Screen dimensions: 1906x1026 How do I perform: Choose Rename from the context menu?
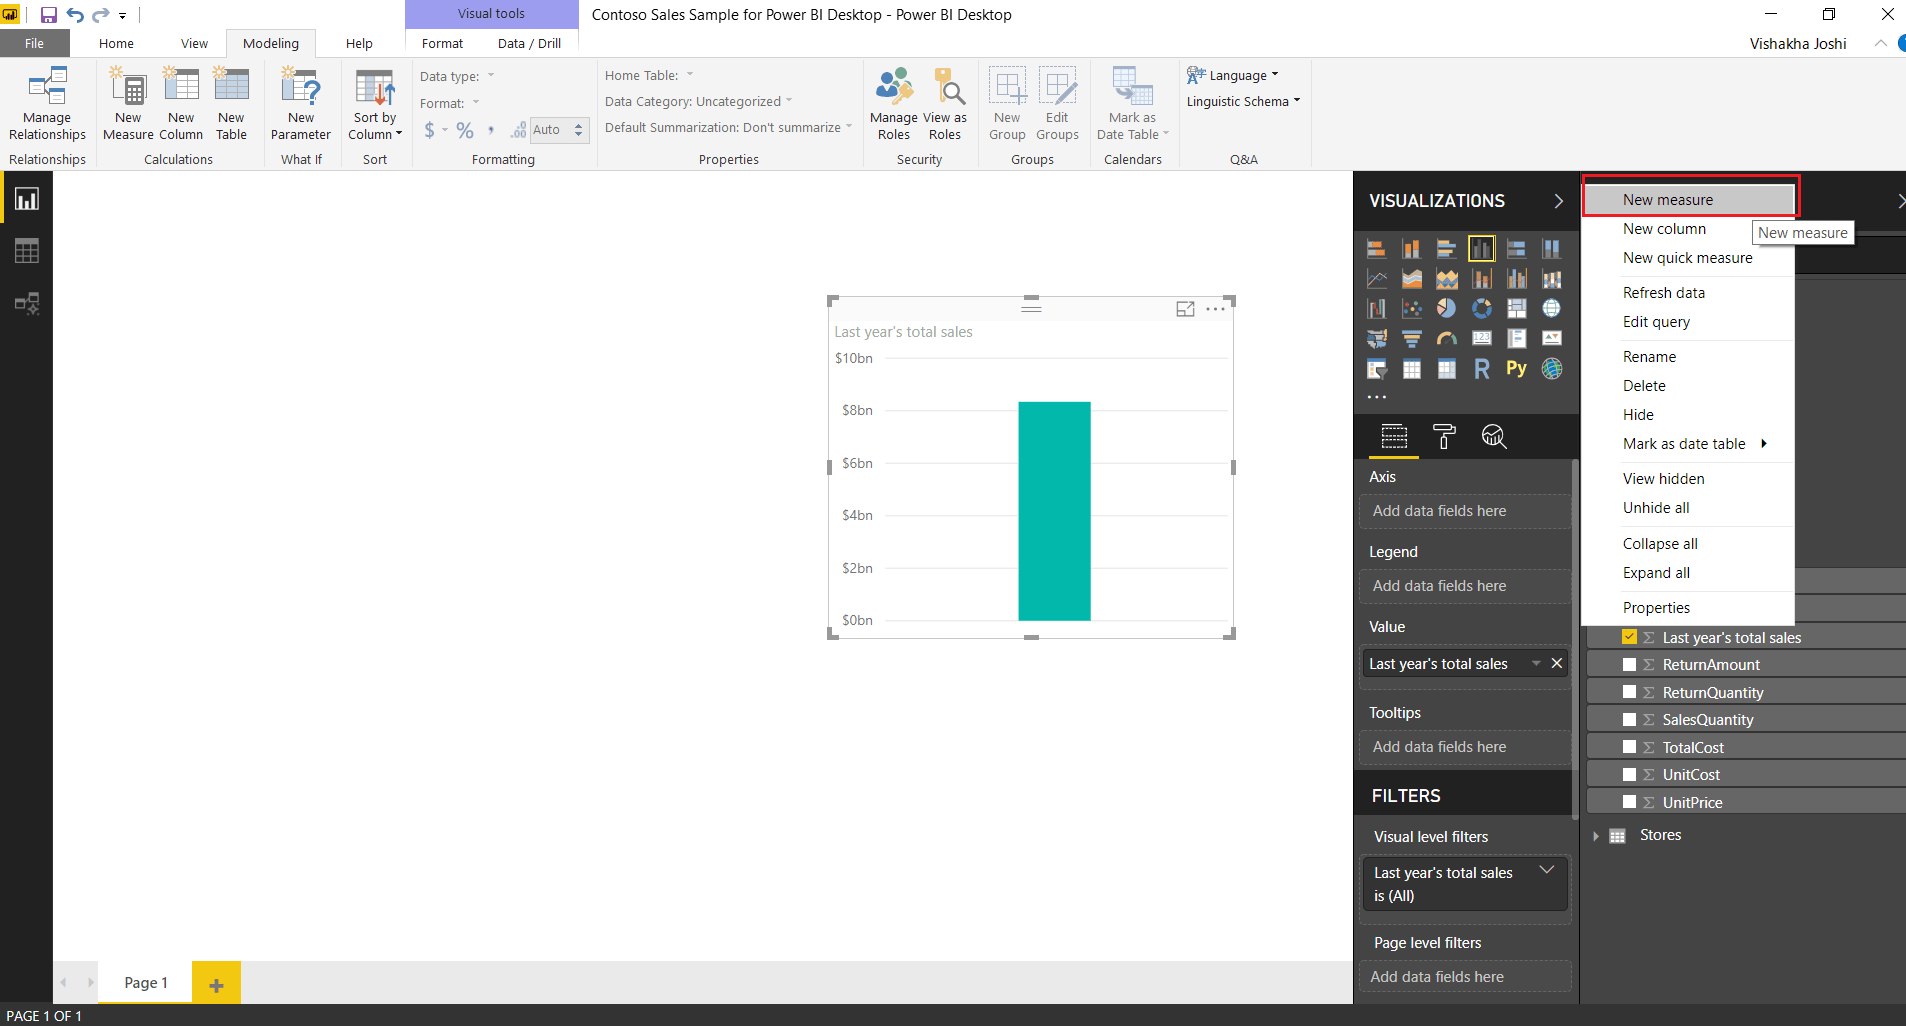(1648, 356)
